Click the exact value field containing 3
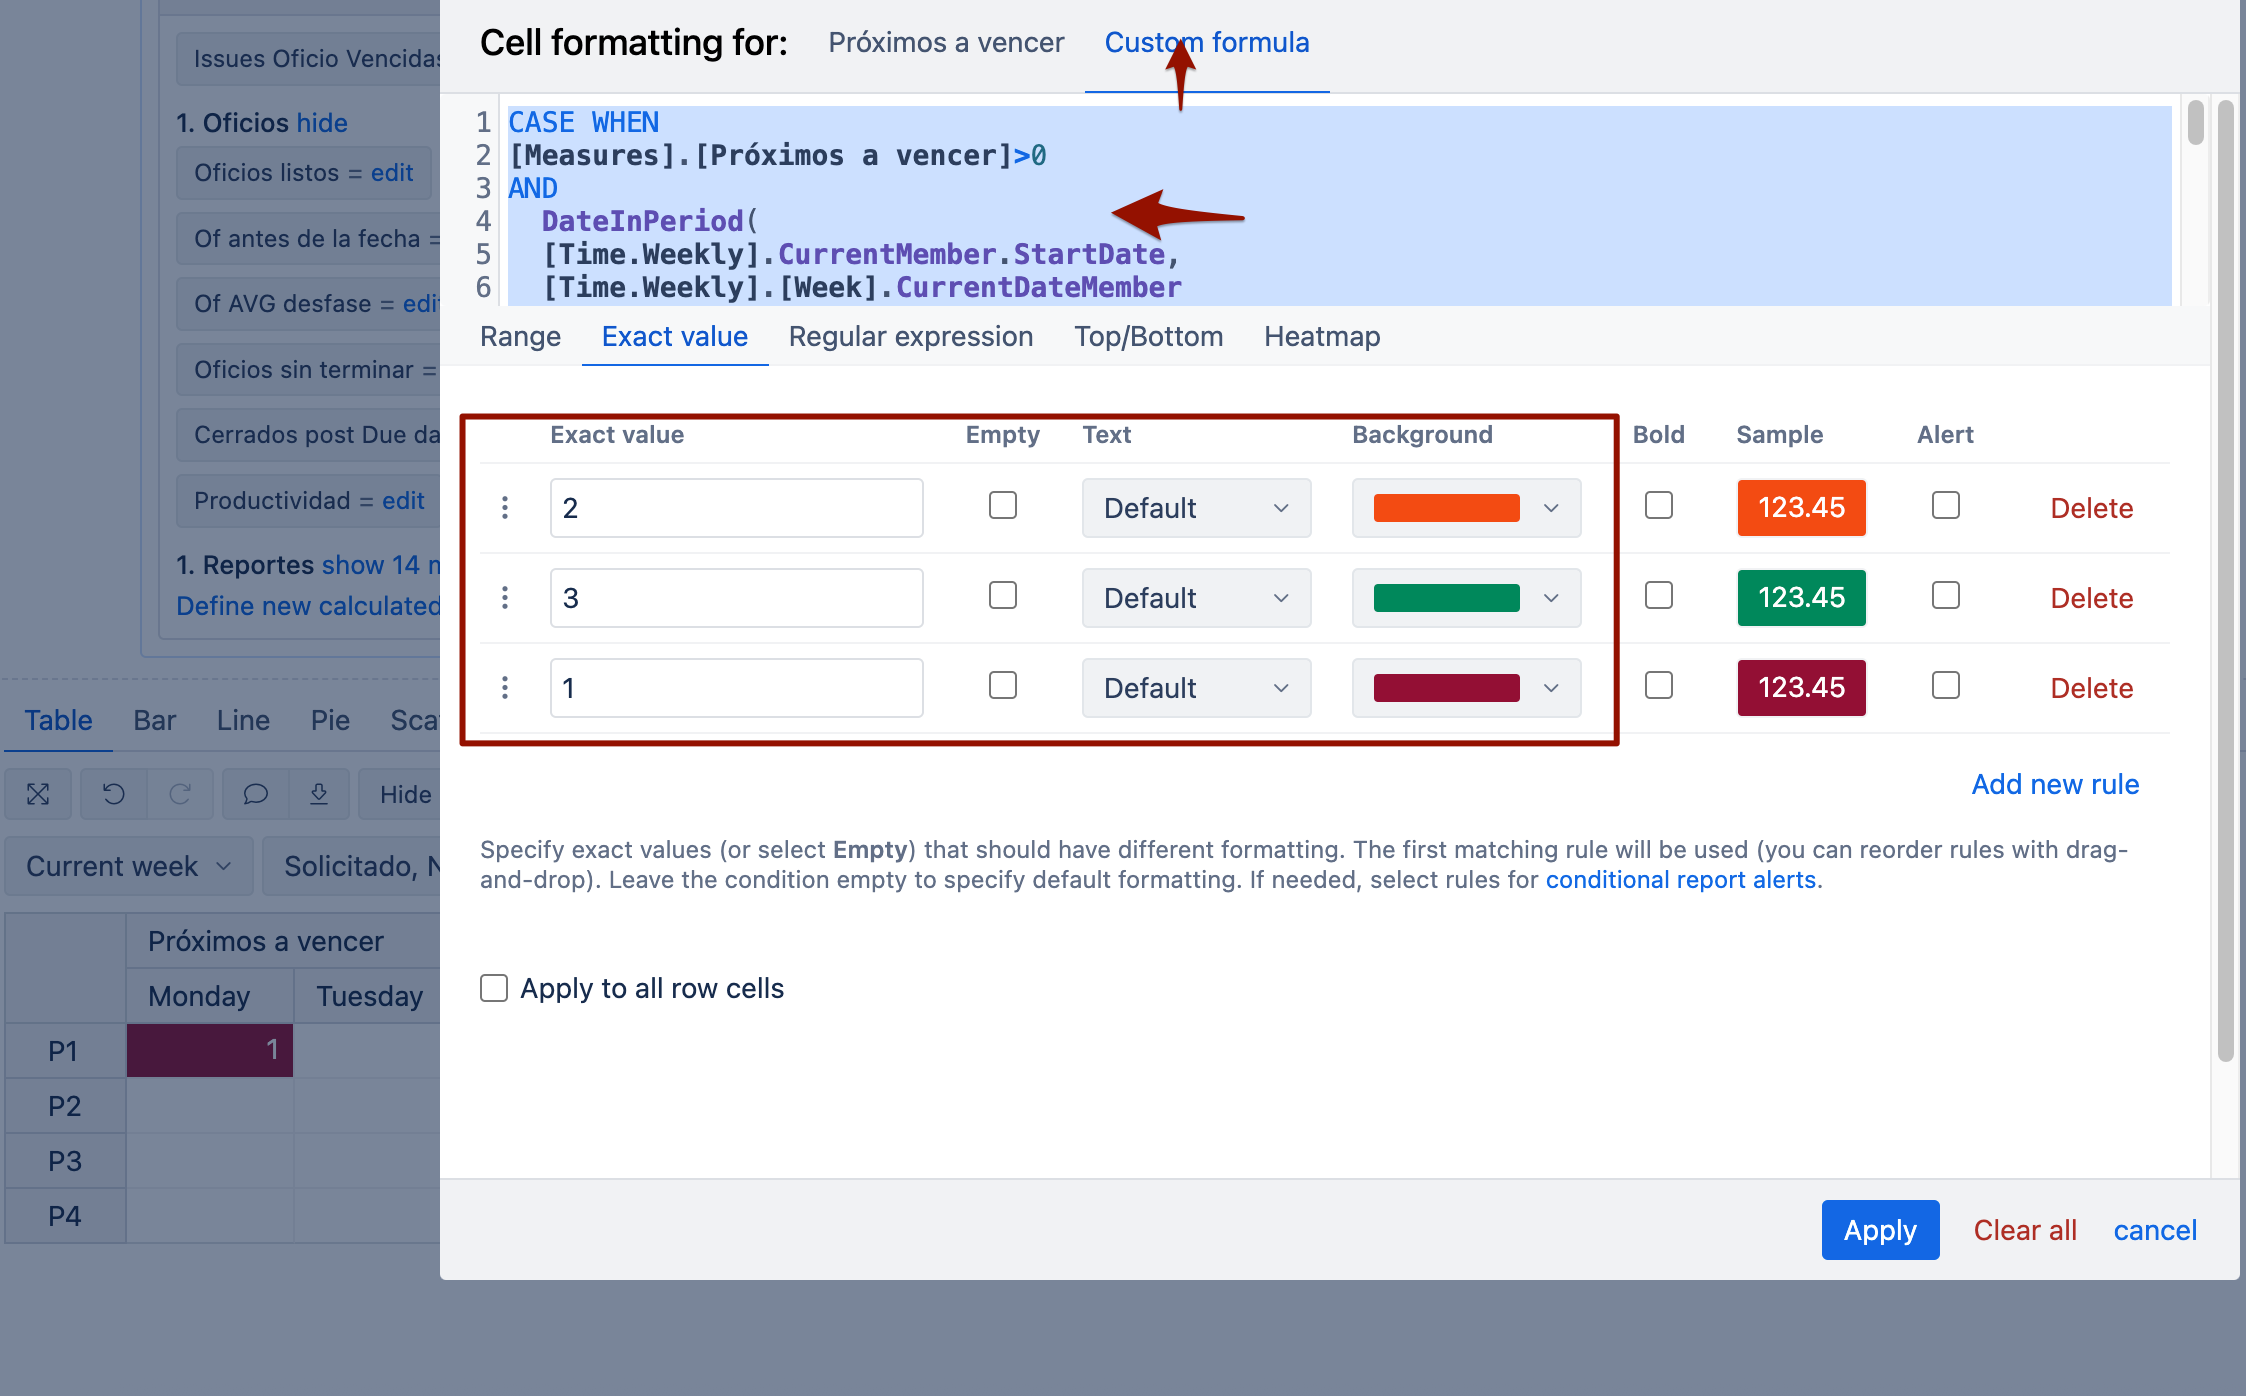 pos(736,598)
